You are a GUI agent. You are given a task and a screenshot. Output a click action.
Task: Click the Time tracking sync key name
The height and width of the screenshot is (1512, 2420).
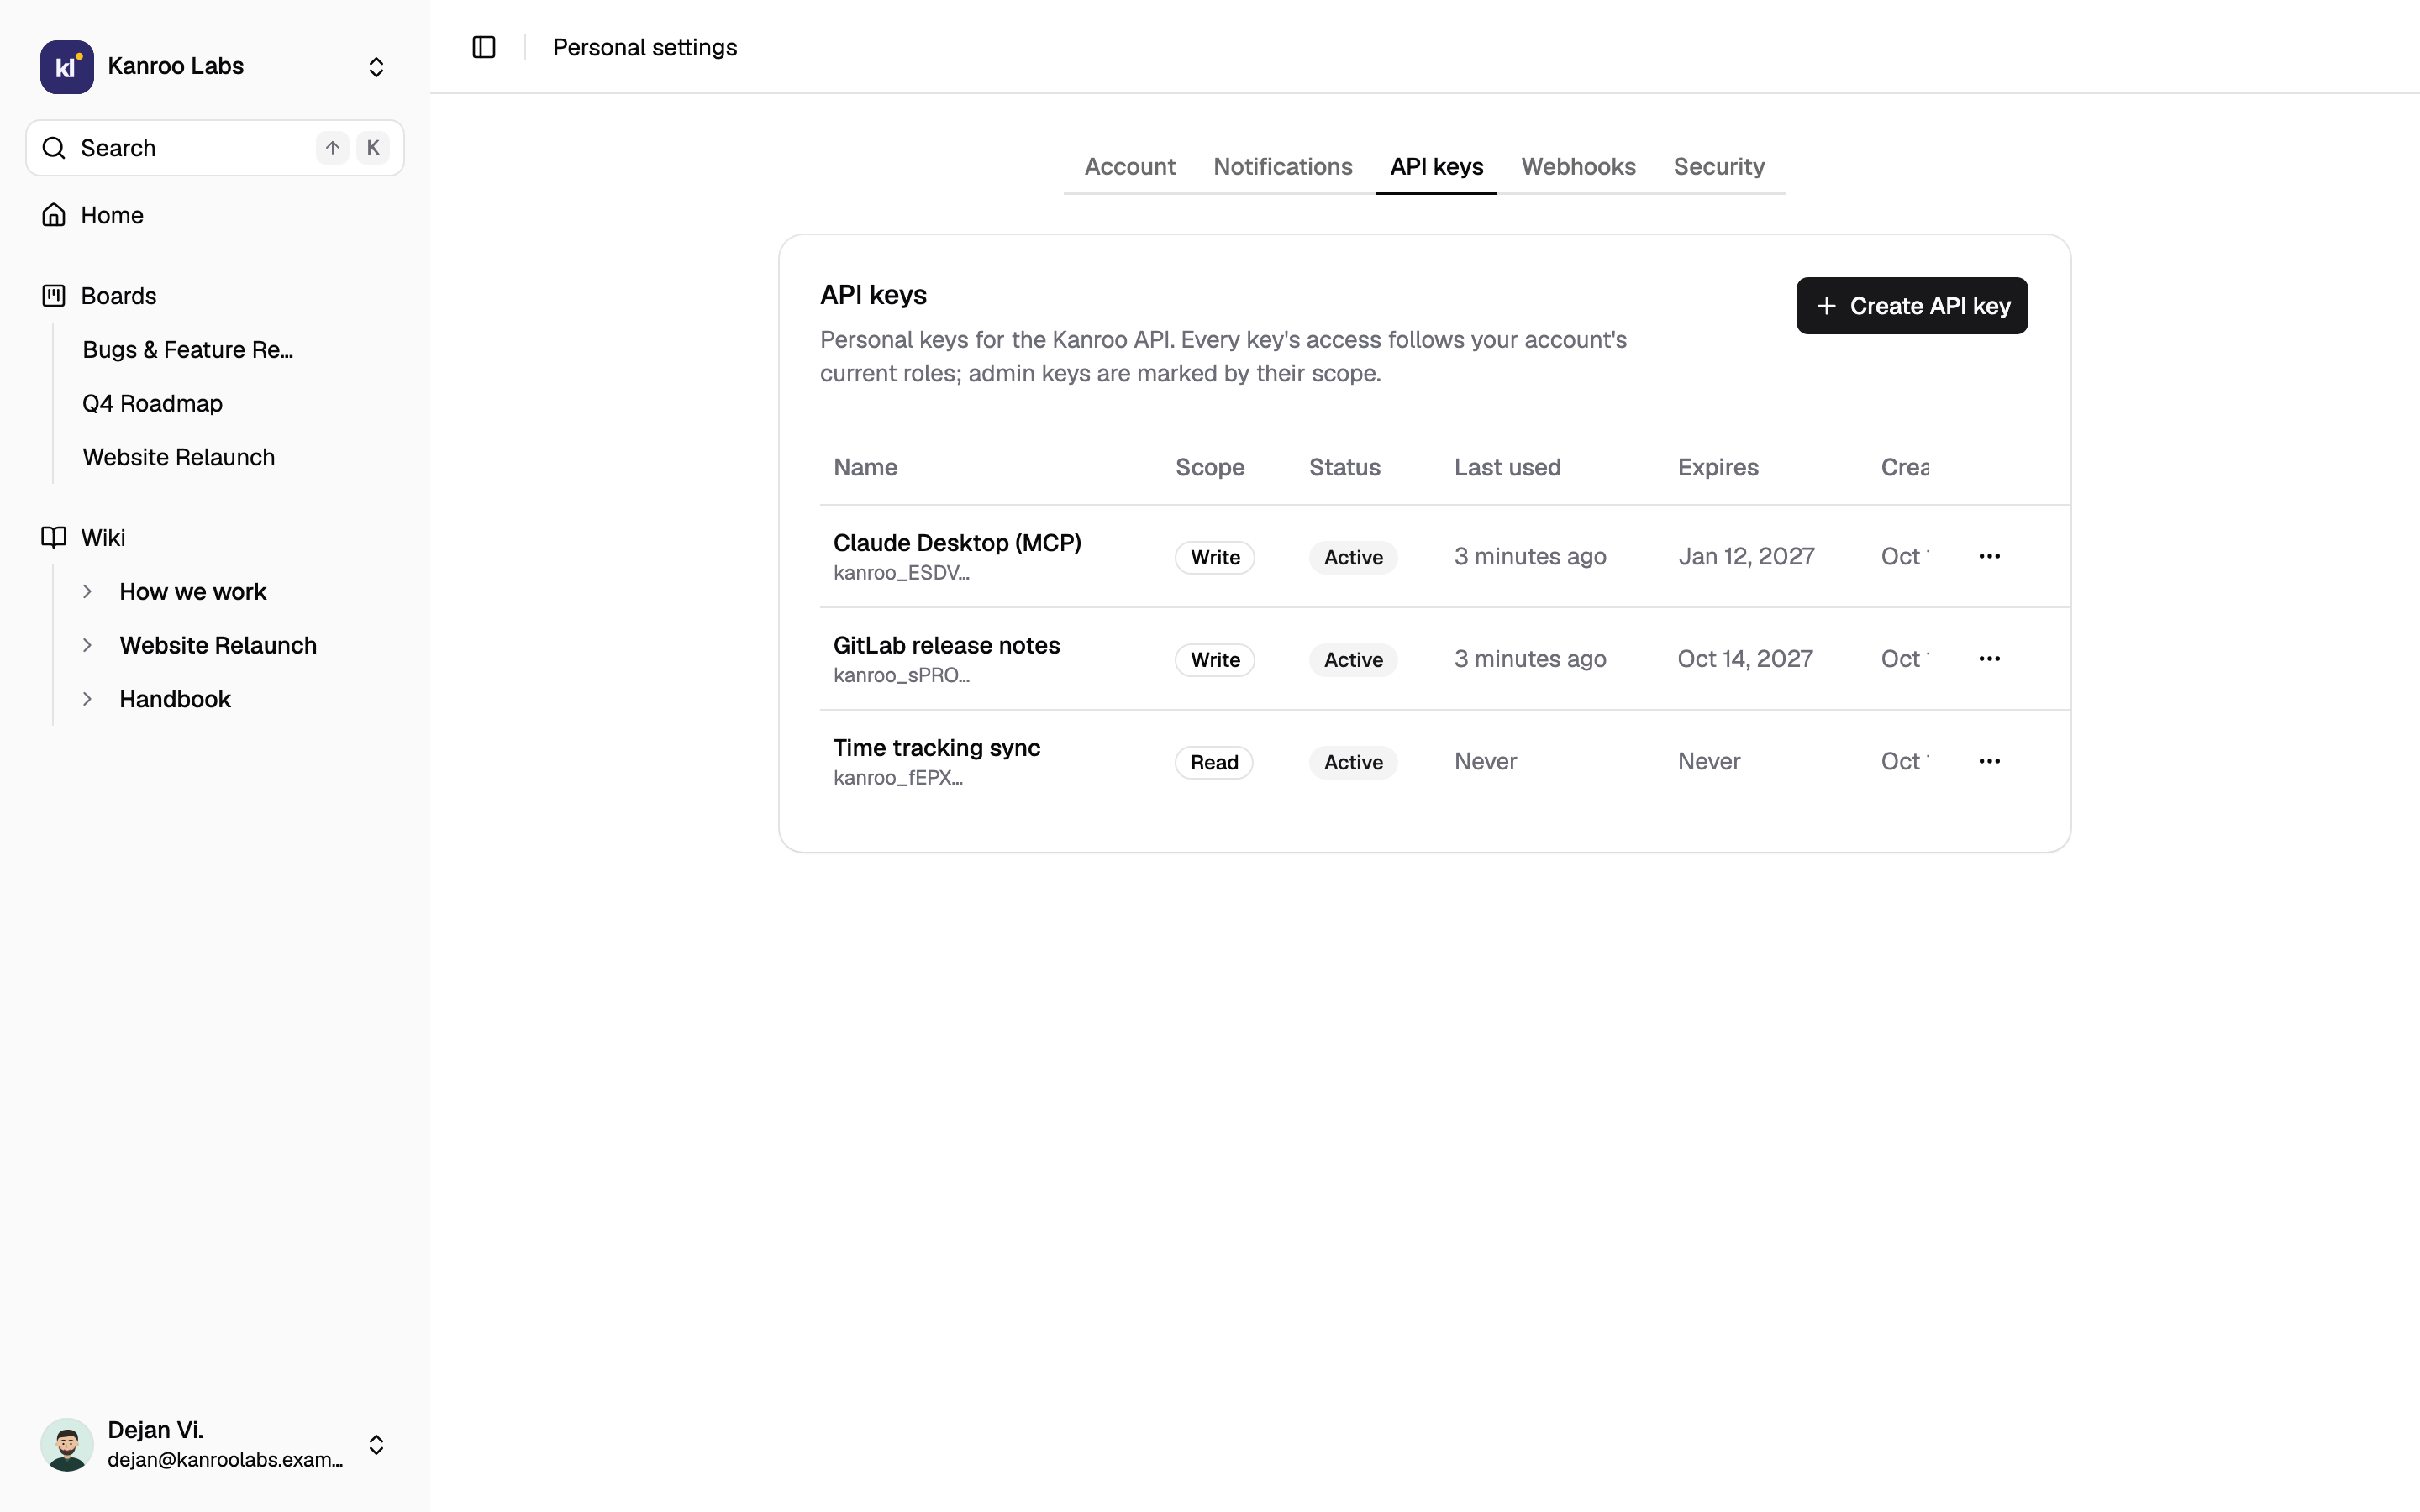click(936, 748)
